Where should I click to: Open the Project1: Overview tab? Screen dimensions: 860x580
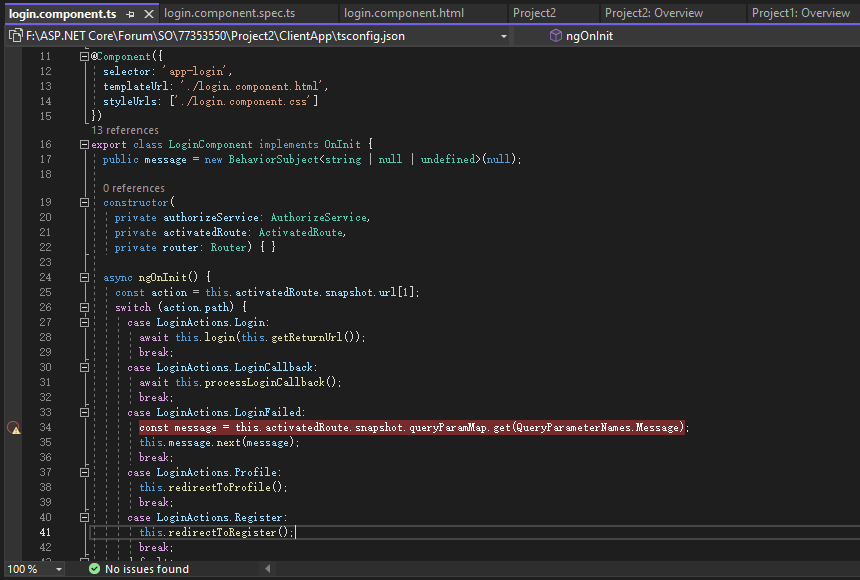click(x=800, y=14)
